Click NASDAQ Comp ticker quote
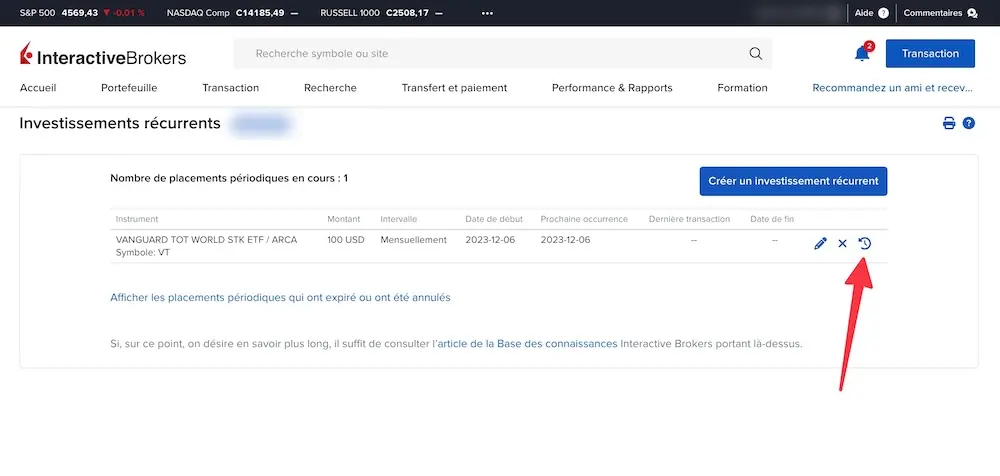This screenshot has width=1000, height=476. 232,13
